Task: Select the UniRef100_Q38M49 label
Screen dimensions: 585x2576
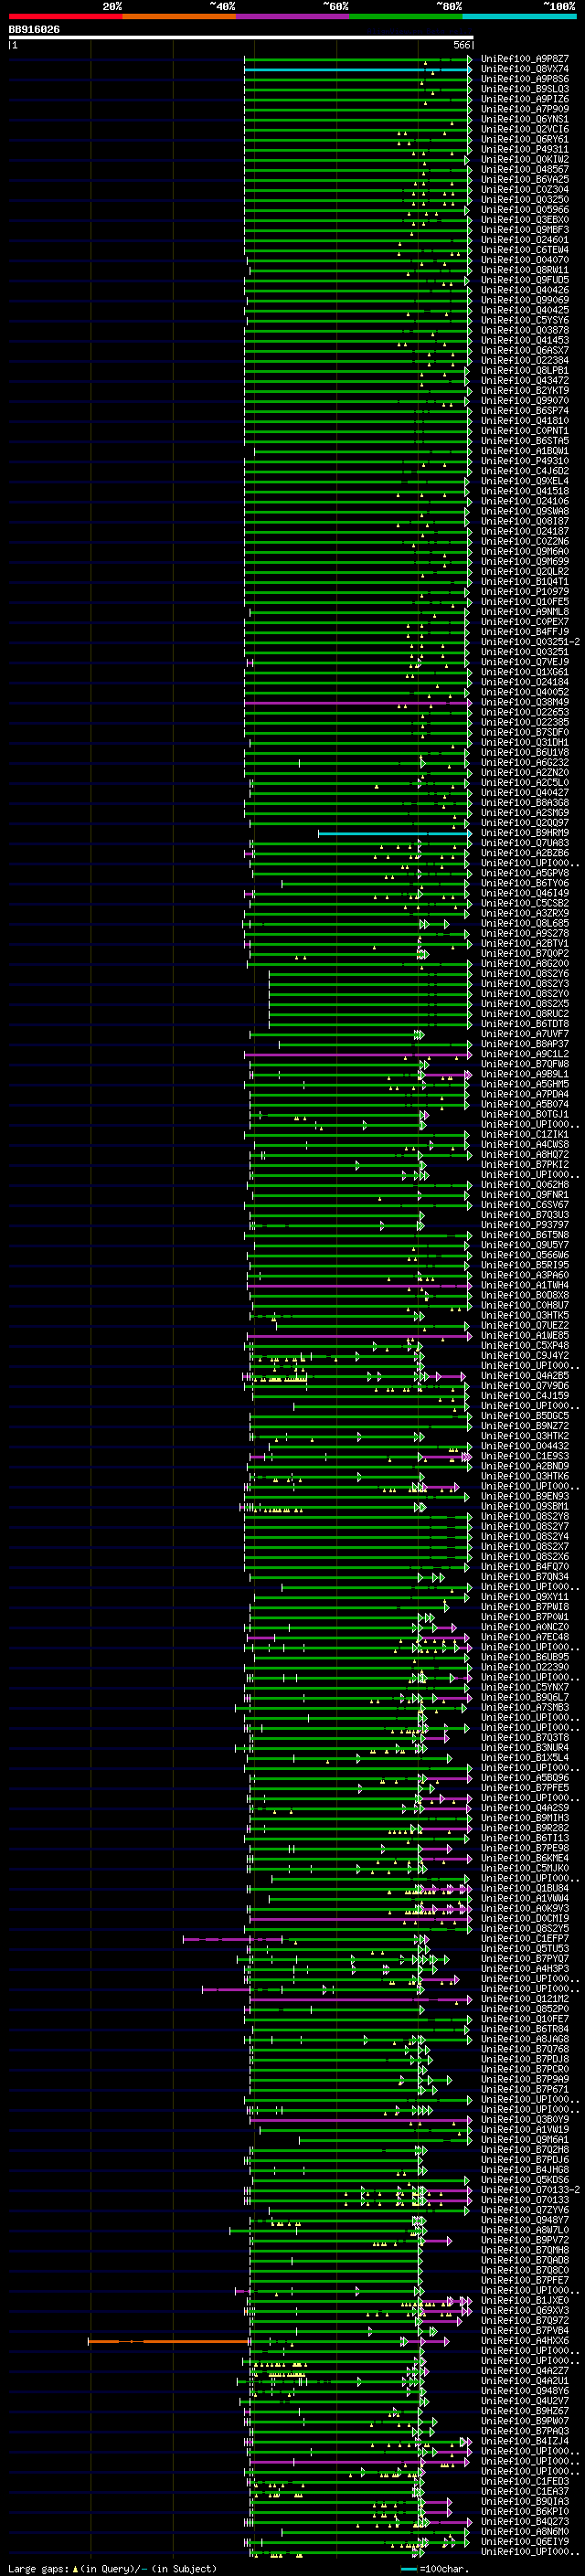Action: pyautogui.click(x=525, y=702)
